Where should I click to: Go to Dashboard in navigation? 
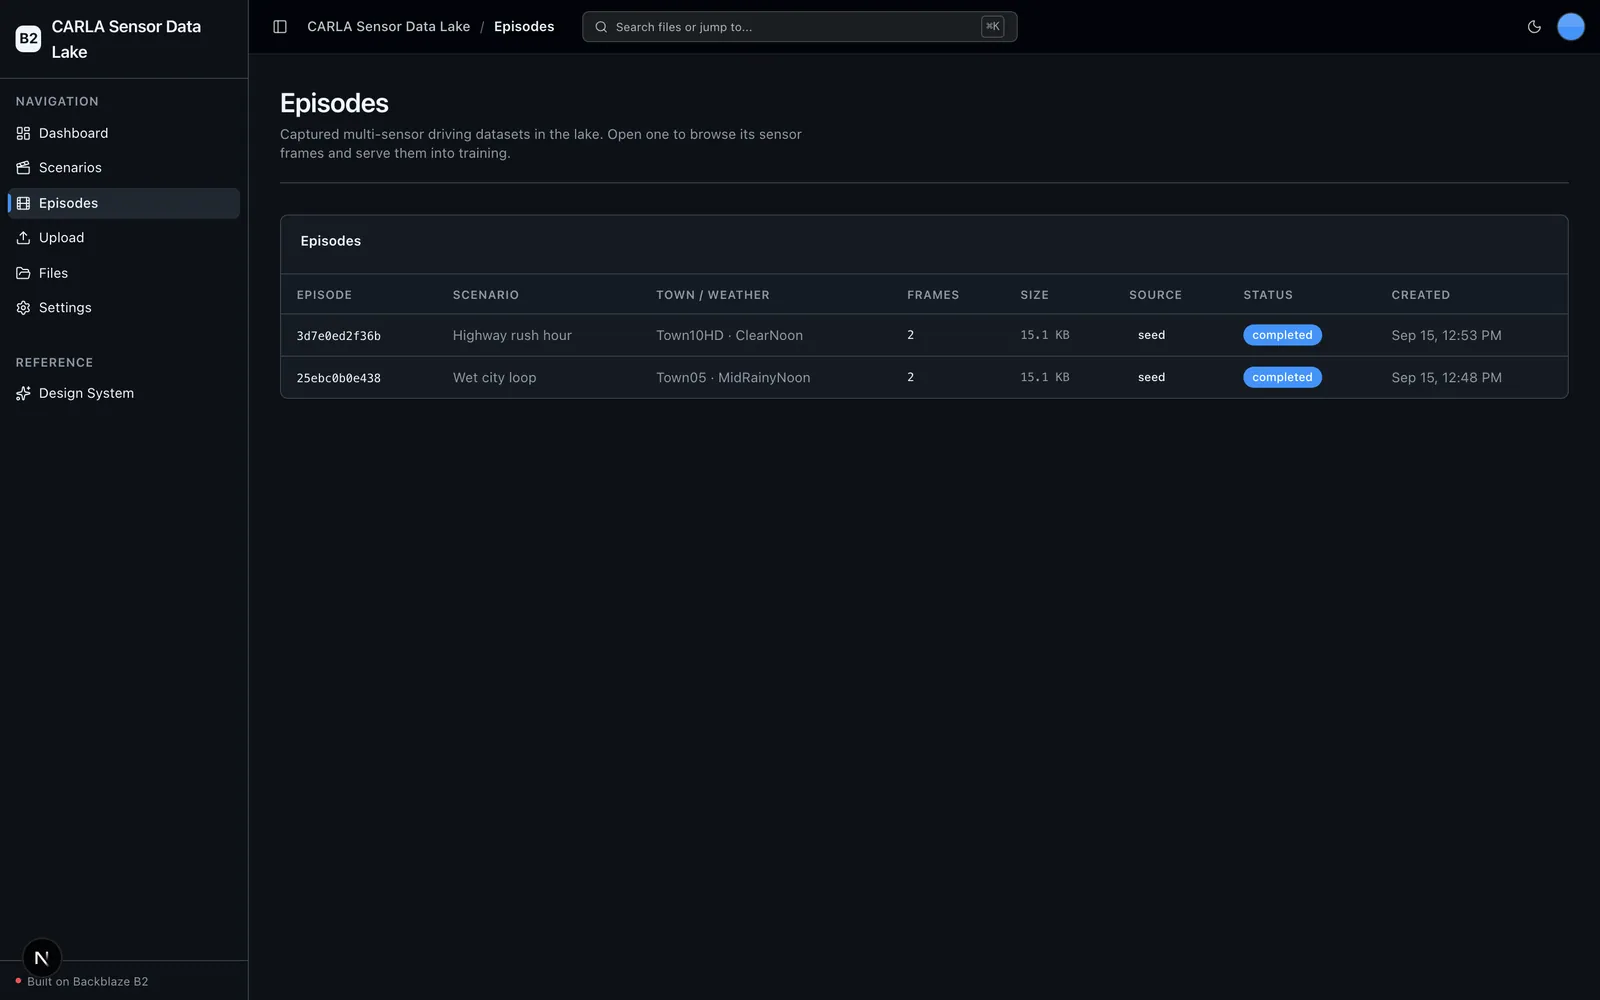124,133
